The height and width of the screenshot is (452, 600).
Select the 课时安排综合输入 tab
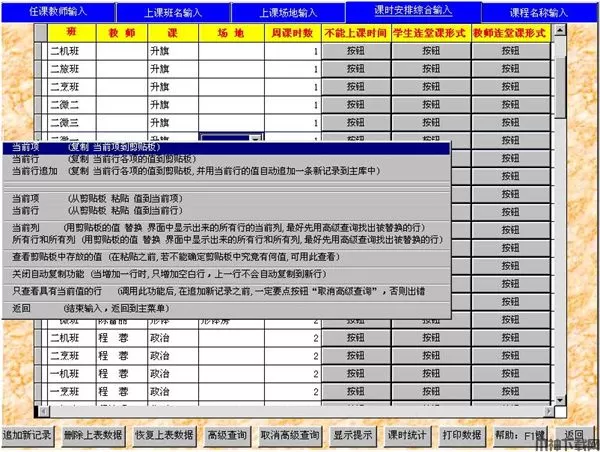(x=413, y=11)
